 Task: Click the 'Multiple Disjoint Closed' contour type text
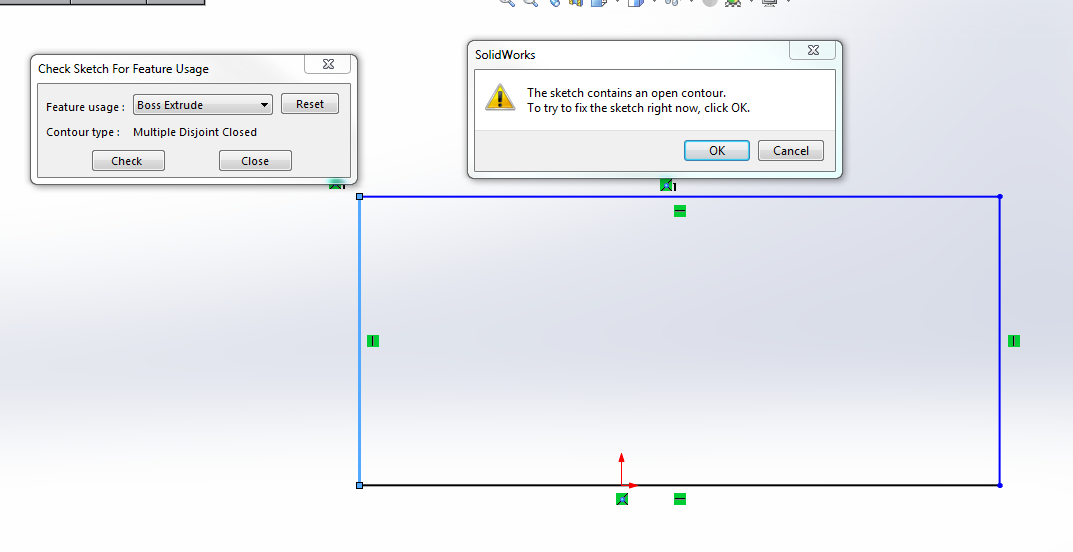click(x=195, y=132)
